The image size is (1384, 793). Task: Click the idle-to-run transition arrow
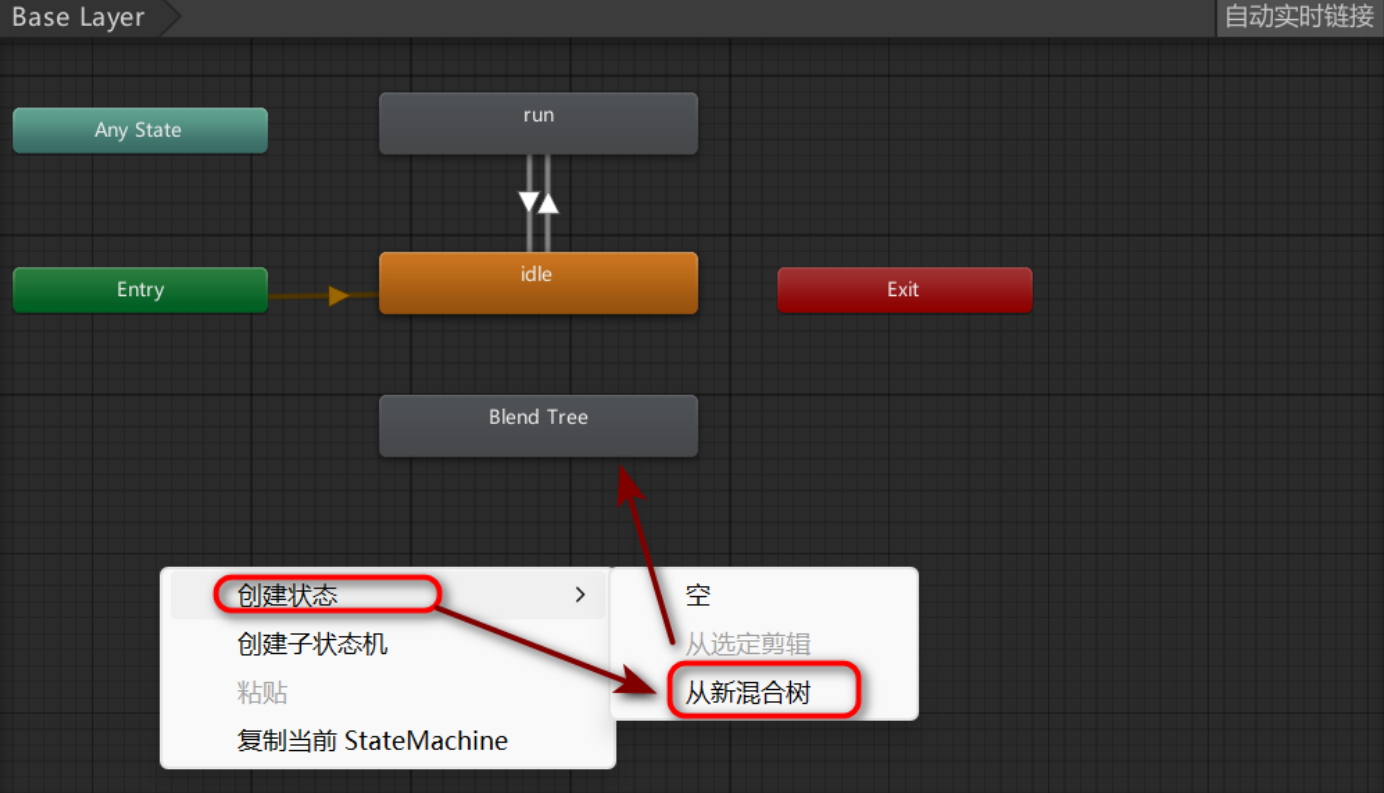click(x=548, y=202)
